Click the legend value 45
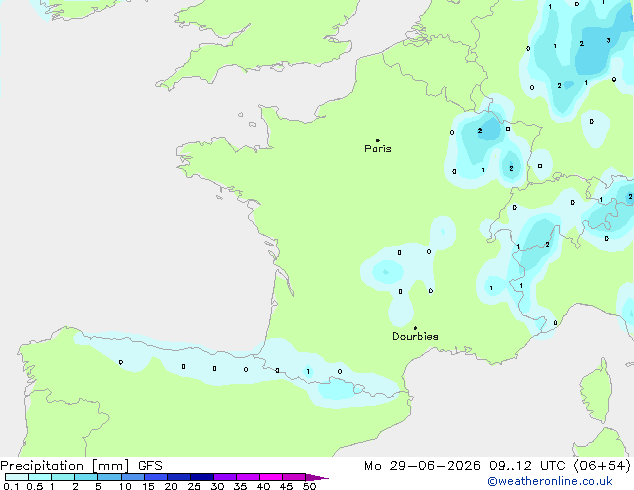Screen dimensions: 634x490 coord(286,486)
